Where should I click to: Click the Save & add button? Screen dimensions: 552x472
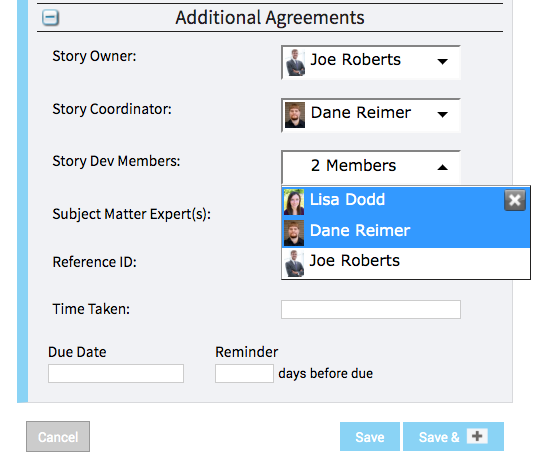coord(453,436)
